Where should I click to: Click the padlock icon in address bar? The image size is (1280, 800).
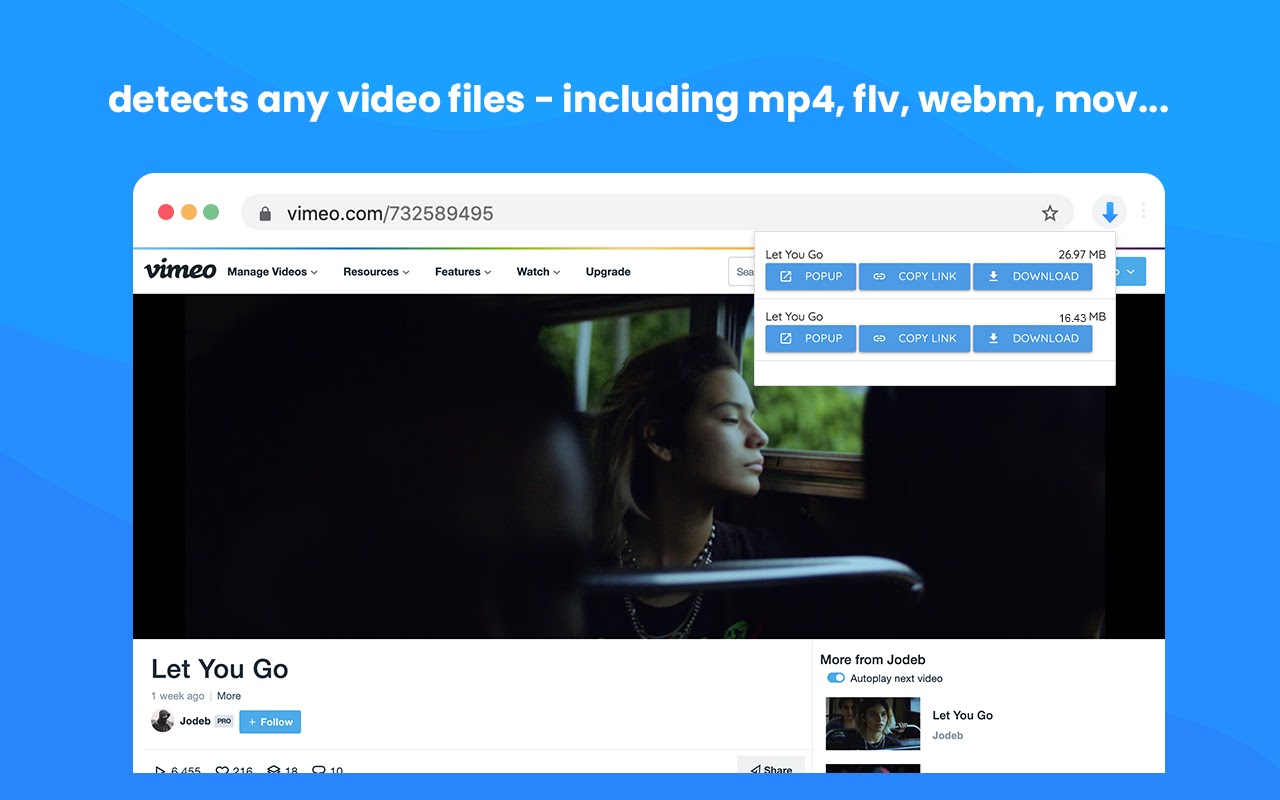tap(265, 213)
